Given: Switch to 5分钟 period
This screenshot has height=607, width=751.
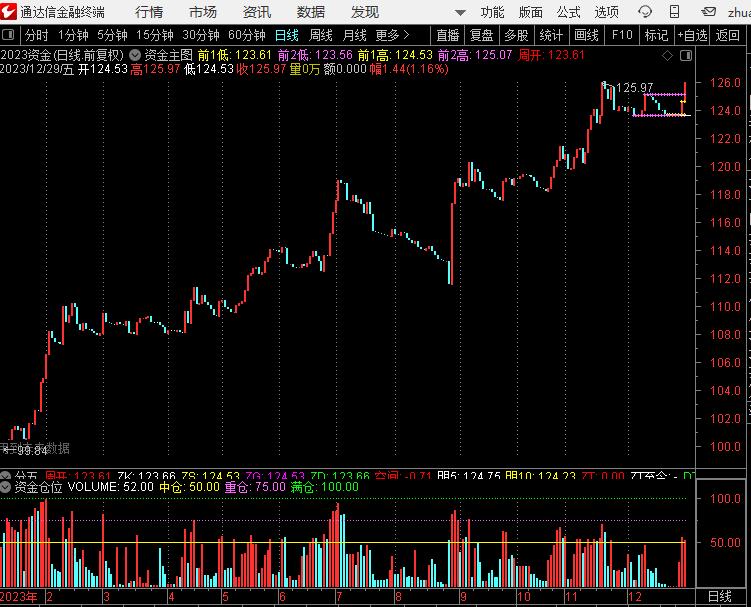Looking at the screenshot, I should coord(113,35).
